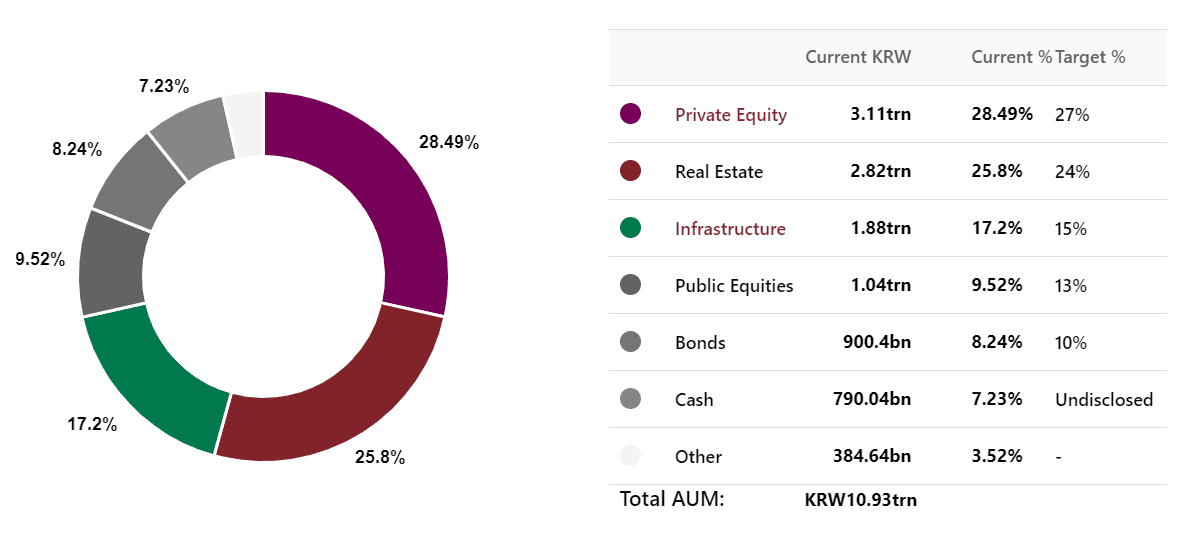1198x538 pixels.
Task: Open the Infrastructure link
Action: pyautogui.click(x=730, y=228)
